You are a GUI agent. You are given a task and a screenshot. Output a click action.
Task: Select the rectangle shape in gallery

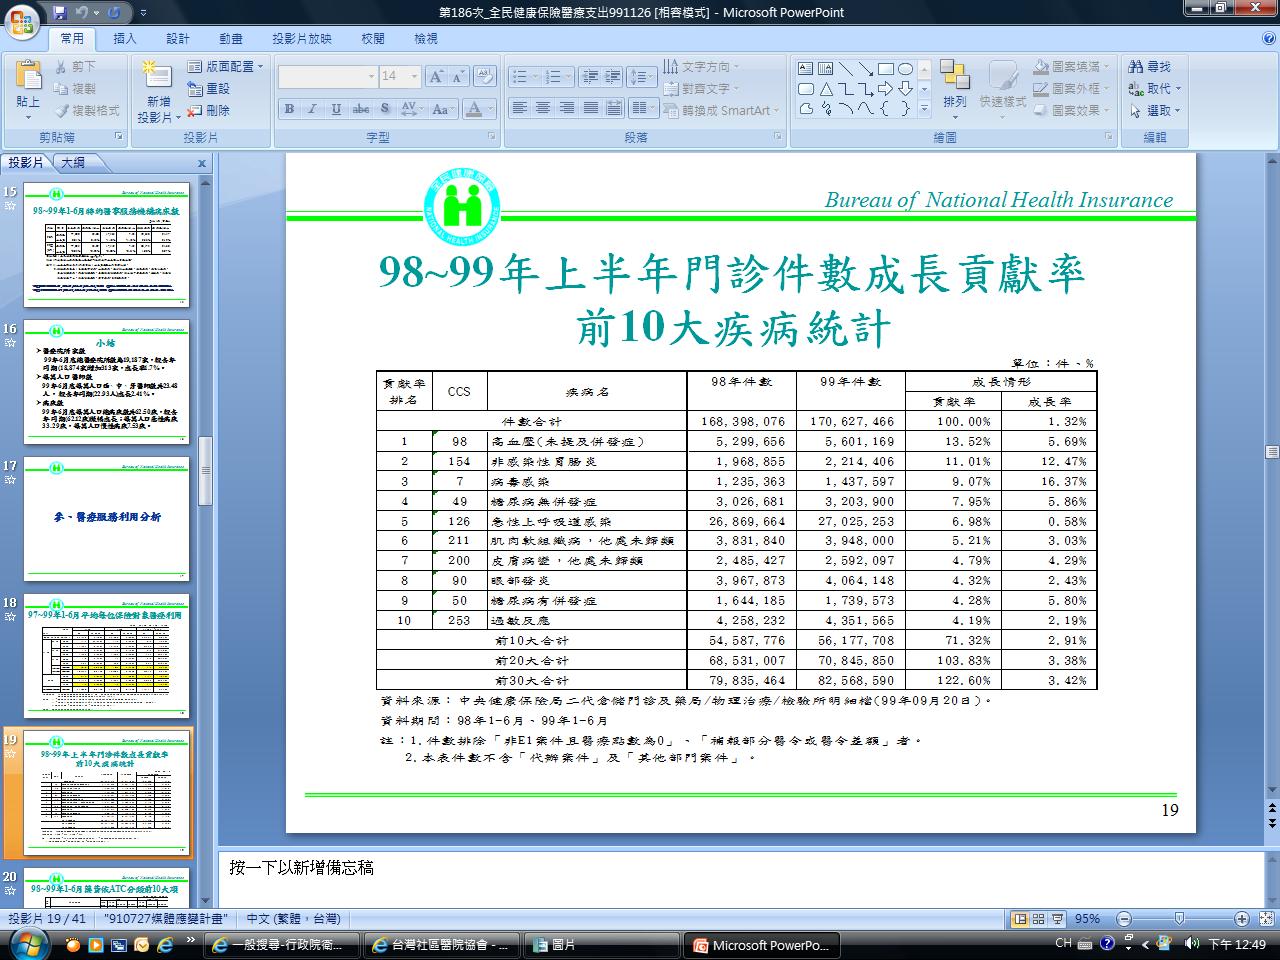[885, 69]
